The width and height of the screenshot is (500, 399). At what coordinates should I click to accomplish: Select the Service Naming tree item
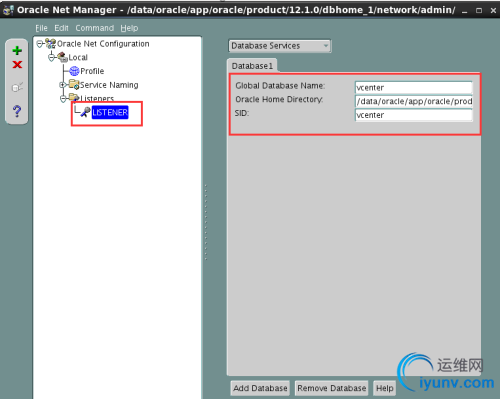pos(109,85)
